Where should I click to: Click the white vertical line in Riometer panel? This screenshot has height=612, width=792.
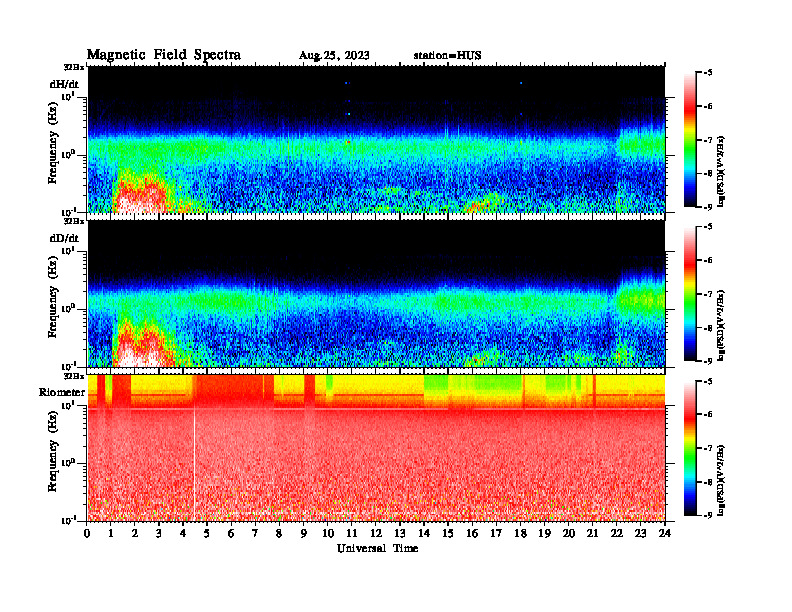pos(194,465)
